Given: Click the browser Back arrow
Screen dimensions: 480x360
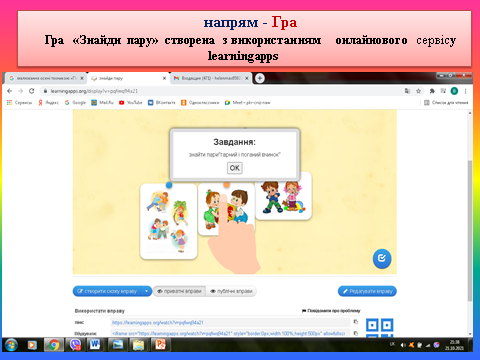Looking at the screenshot, I should [9, 91].
